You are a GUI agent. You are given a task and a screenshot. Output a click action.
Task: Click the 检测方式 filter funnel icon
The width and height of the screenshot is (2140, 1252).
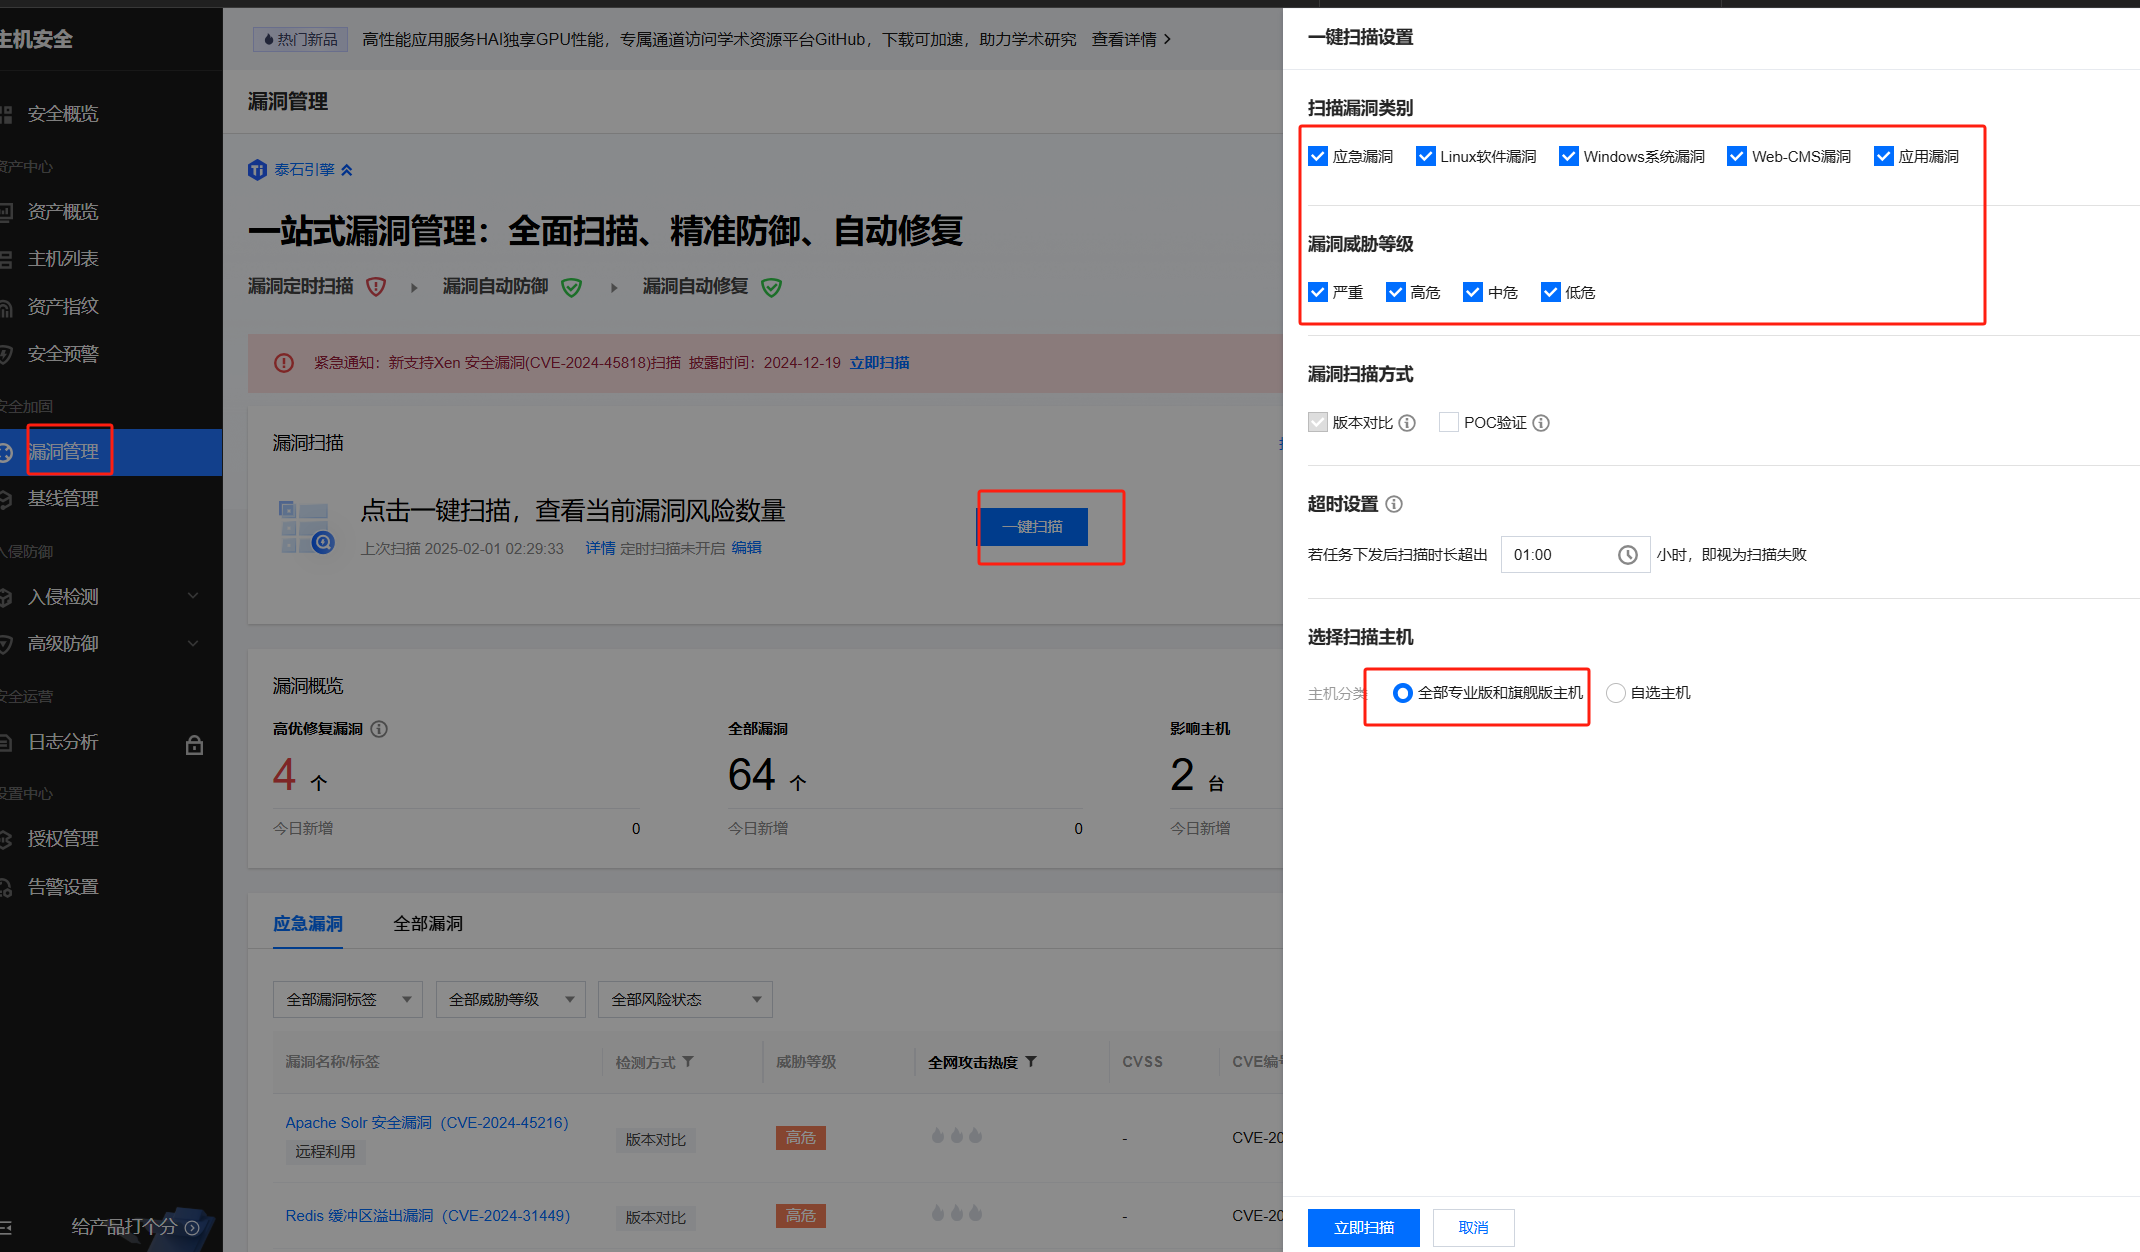tap(688, 1062)
